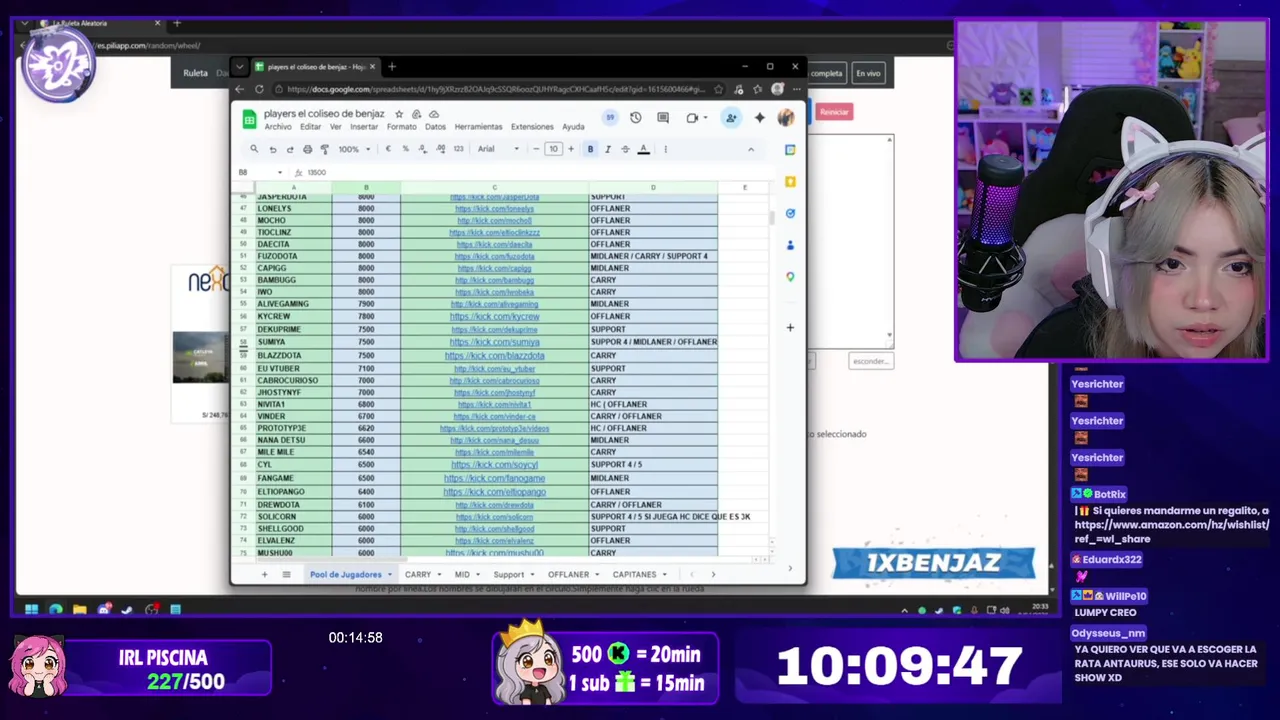Open the kick.com/sumiya link

click(494, 342)
